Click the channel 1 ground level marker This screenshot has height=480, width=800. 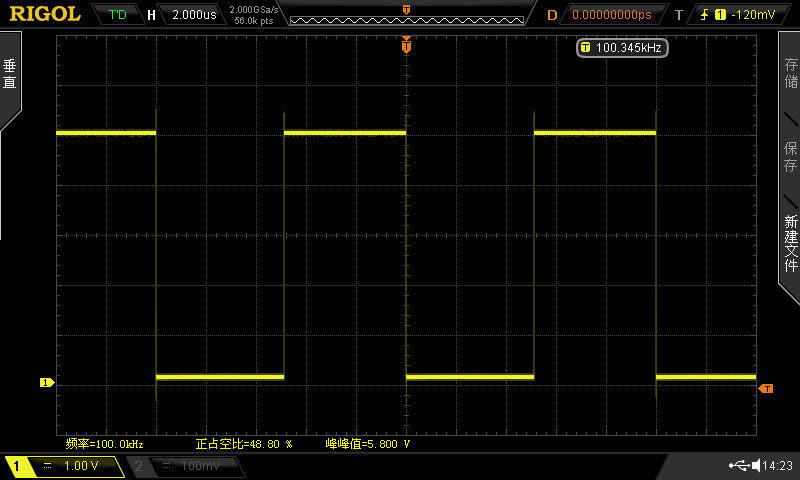(x=46, y=382)
